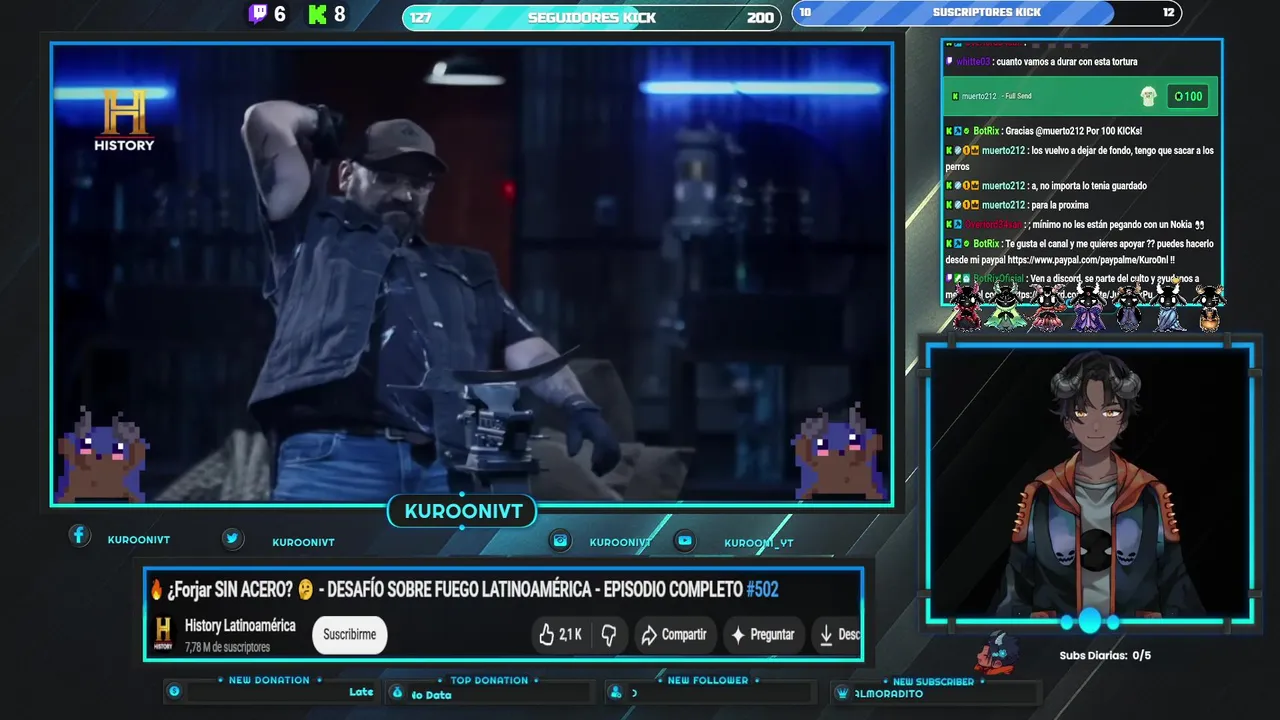
Task: Click '7,78 M de suscriptores' text
Action: pos(227,647)
